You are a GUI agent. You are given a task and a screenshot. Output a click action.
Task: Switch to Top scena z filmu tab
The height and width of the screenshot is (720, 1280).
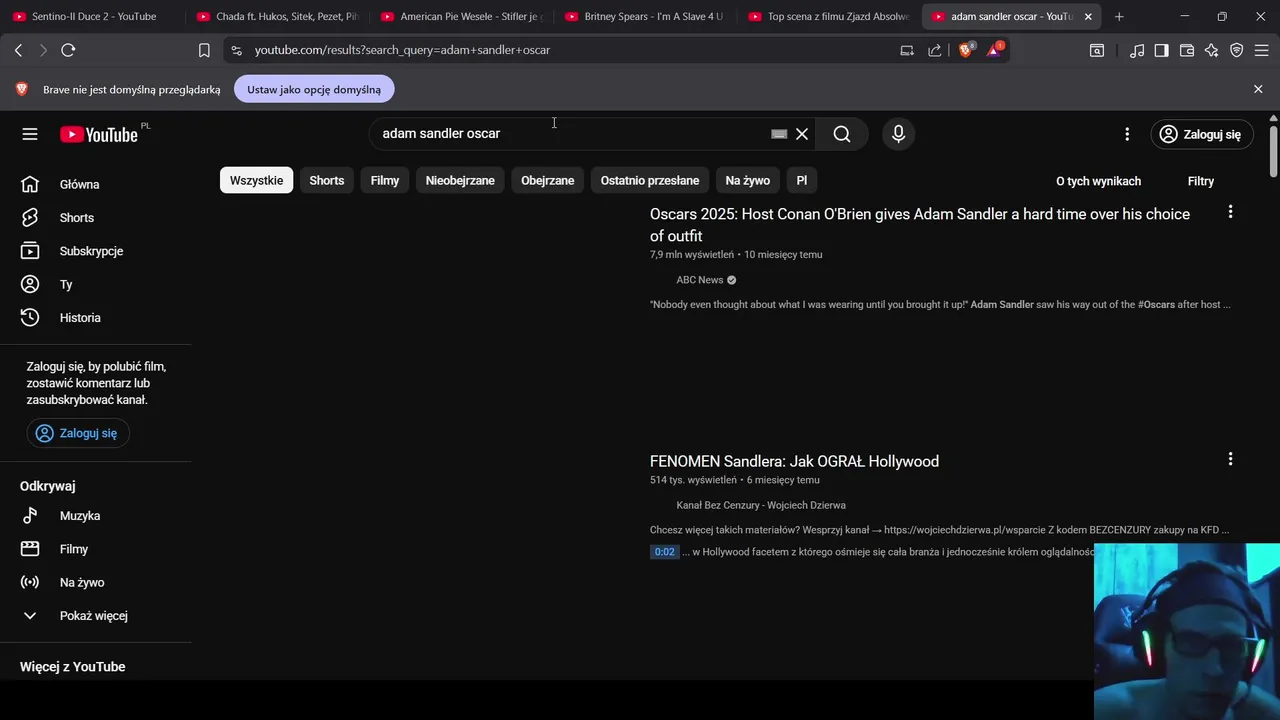[x=829, y=16]
